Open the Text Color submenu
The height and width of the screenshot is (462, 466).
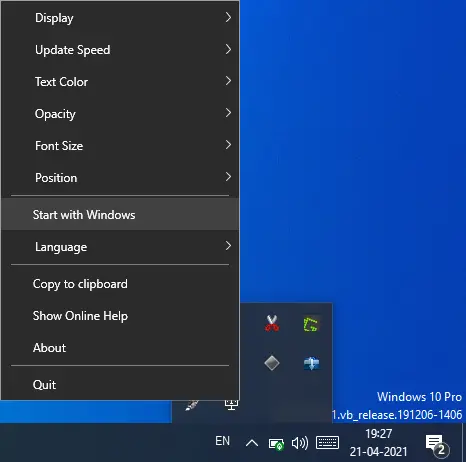coord(120,82)
